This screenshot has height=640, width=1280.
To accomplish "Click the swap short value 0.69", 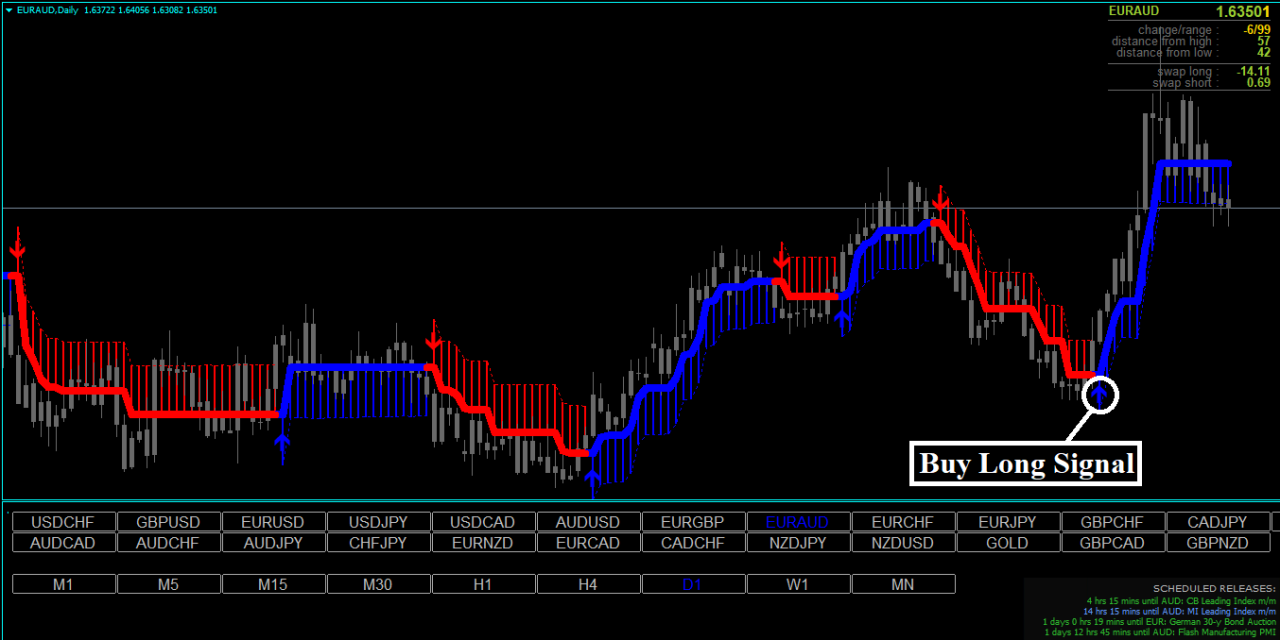I will tap(1259, 83).
